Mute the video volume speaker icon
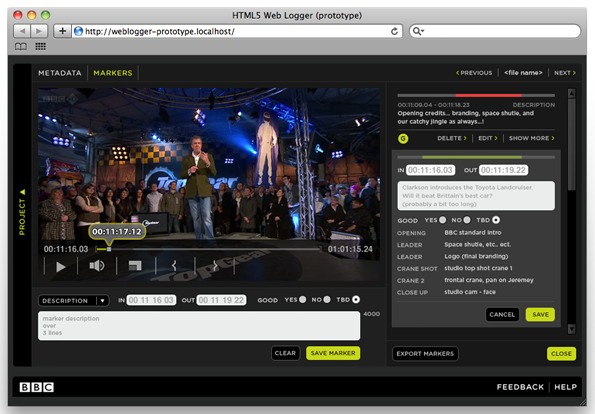The width and height of the screenshot is (595, 414). [97, 266]
